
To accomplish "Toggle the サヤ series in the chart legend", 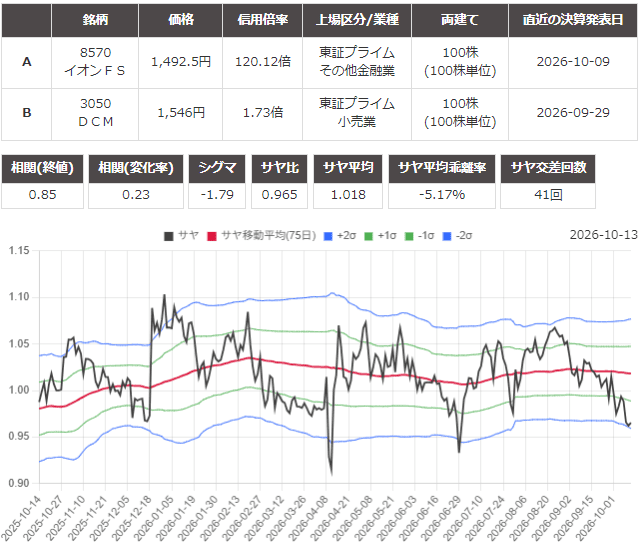I will [181, 236].
